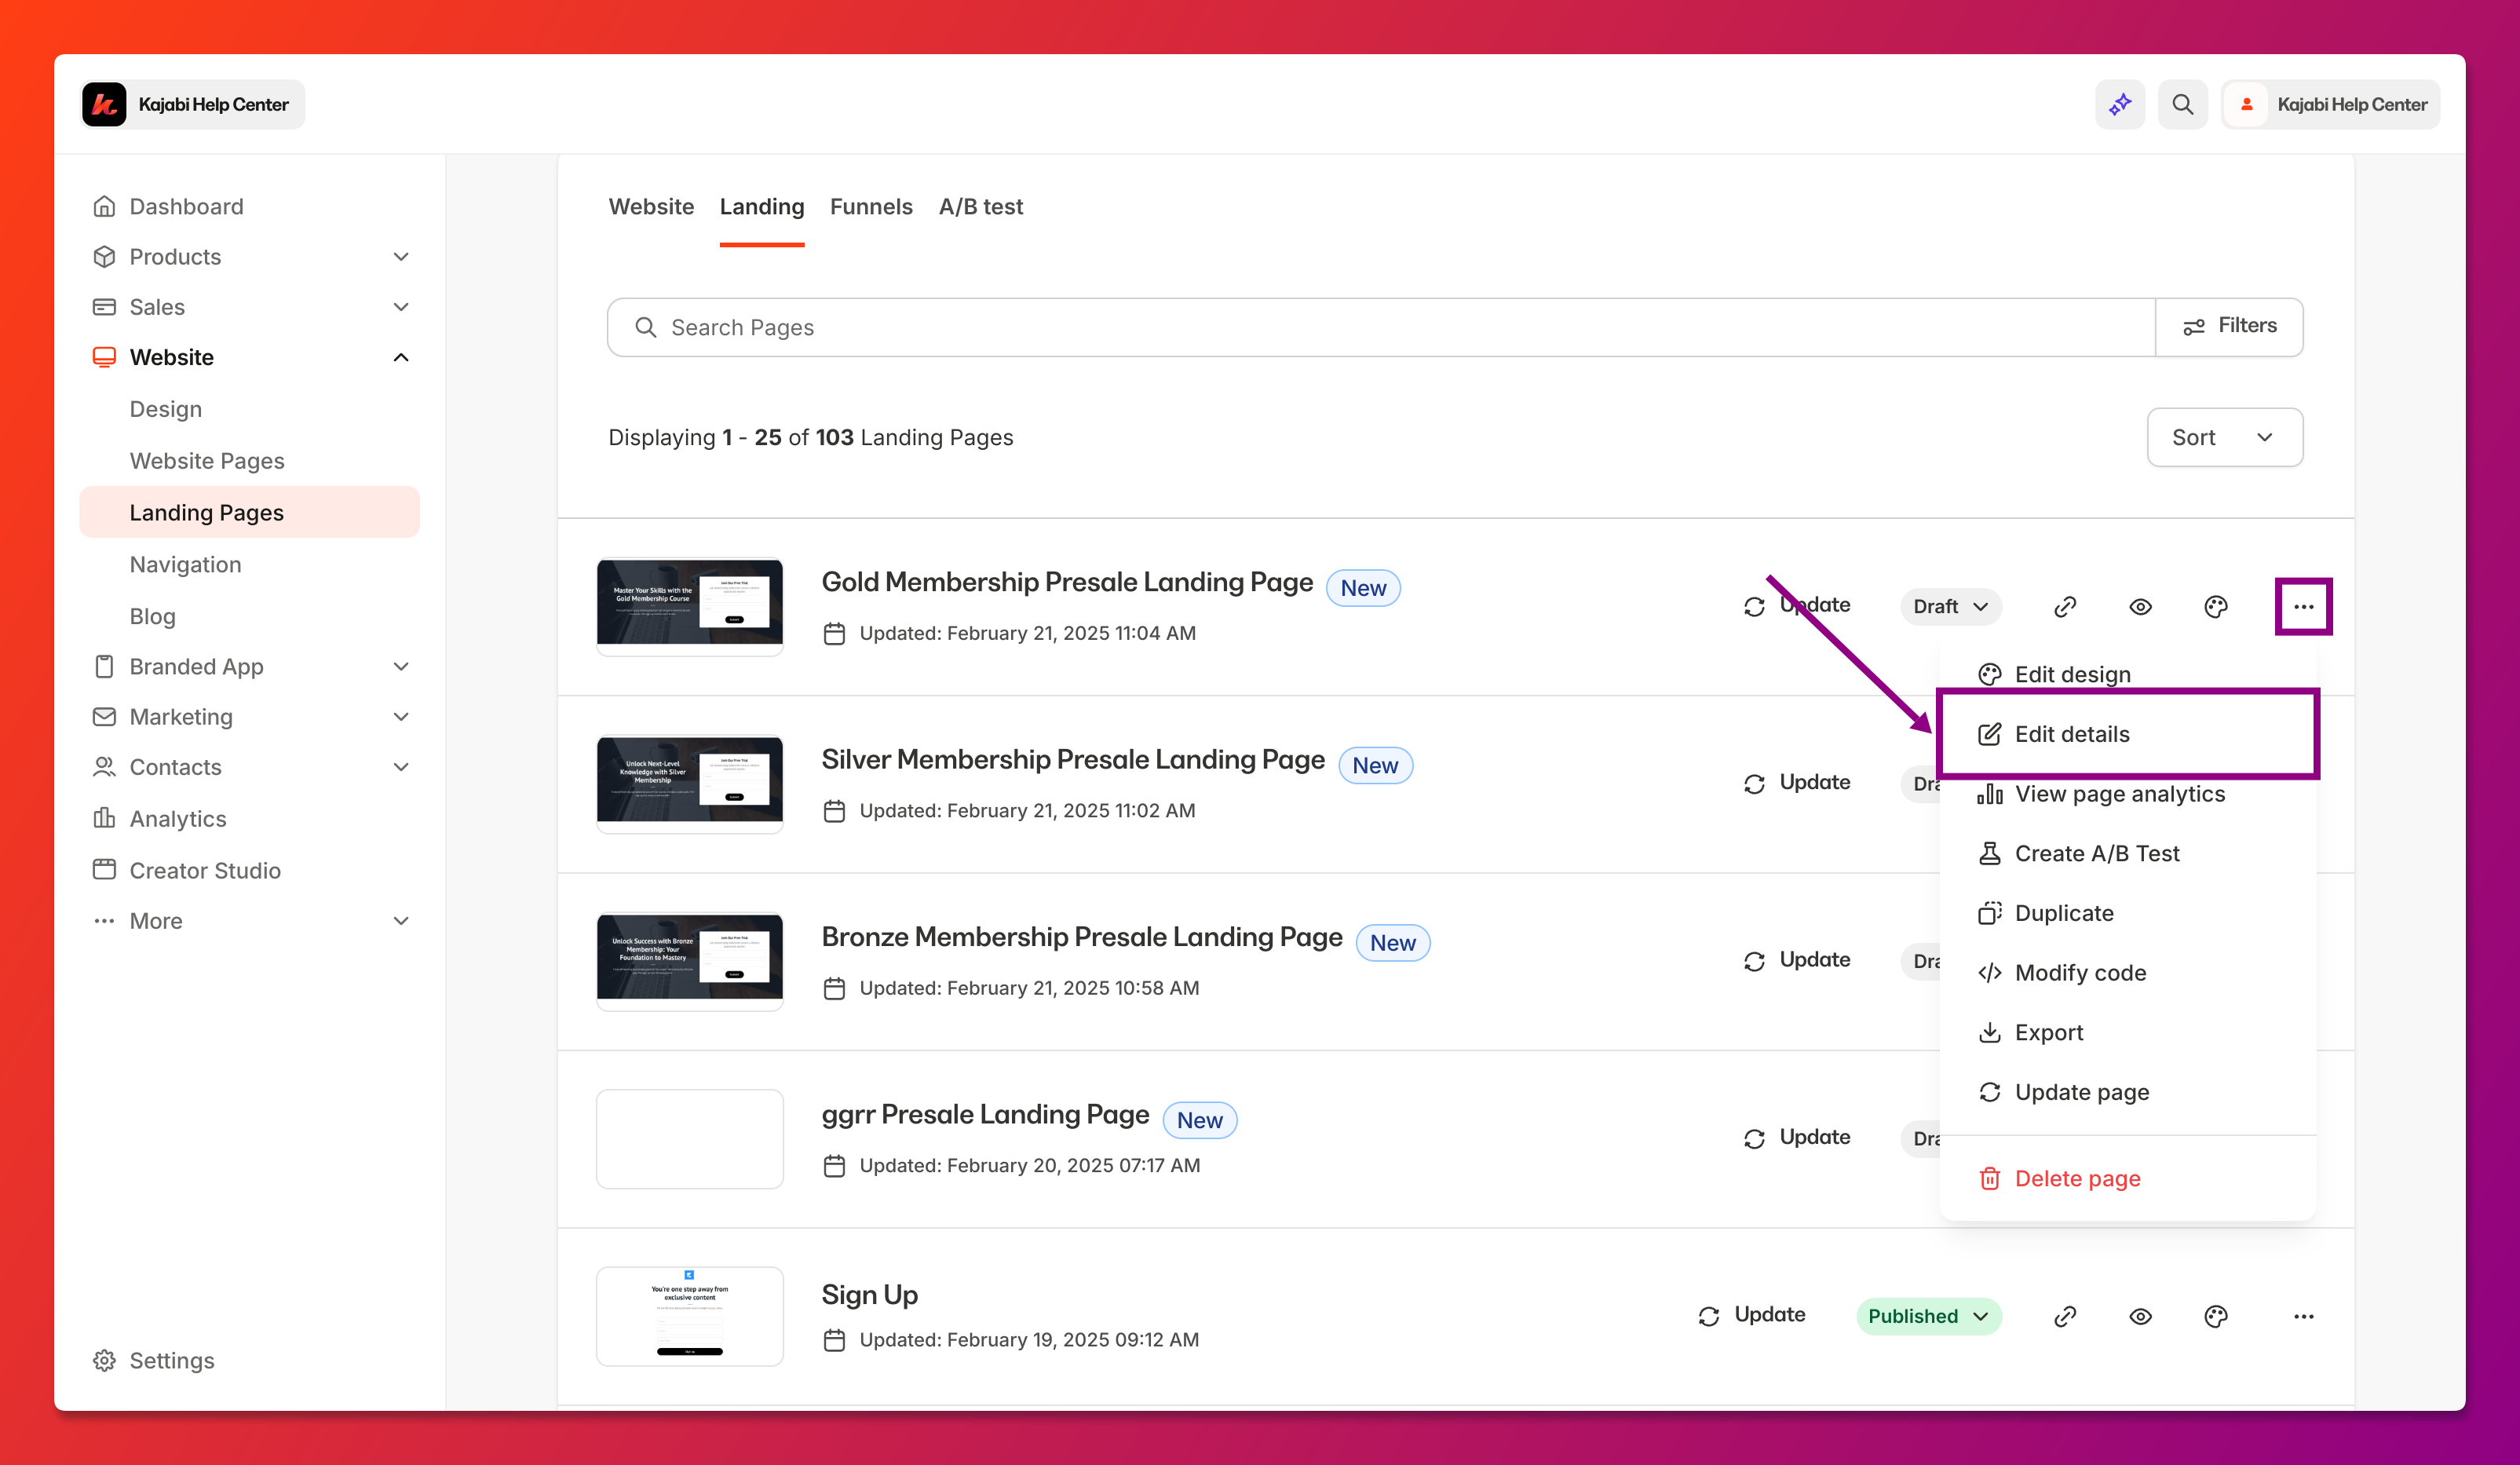Open Bronze Membership Presale Landing Page title

pyautogui.click(x=1082, y=937)
